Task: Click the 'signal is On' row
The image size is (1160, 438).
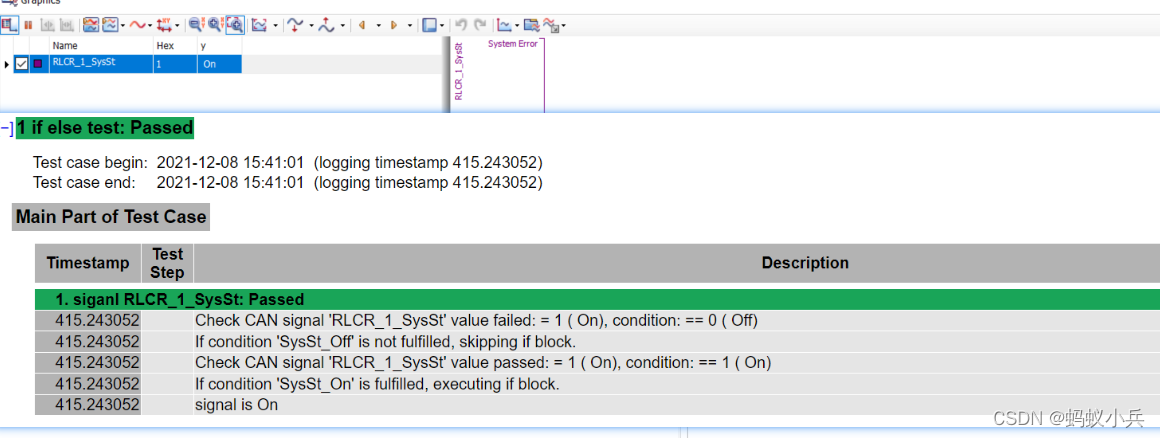Action: coord(598,405)
